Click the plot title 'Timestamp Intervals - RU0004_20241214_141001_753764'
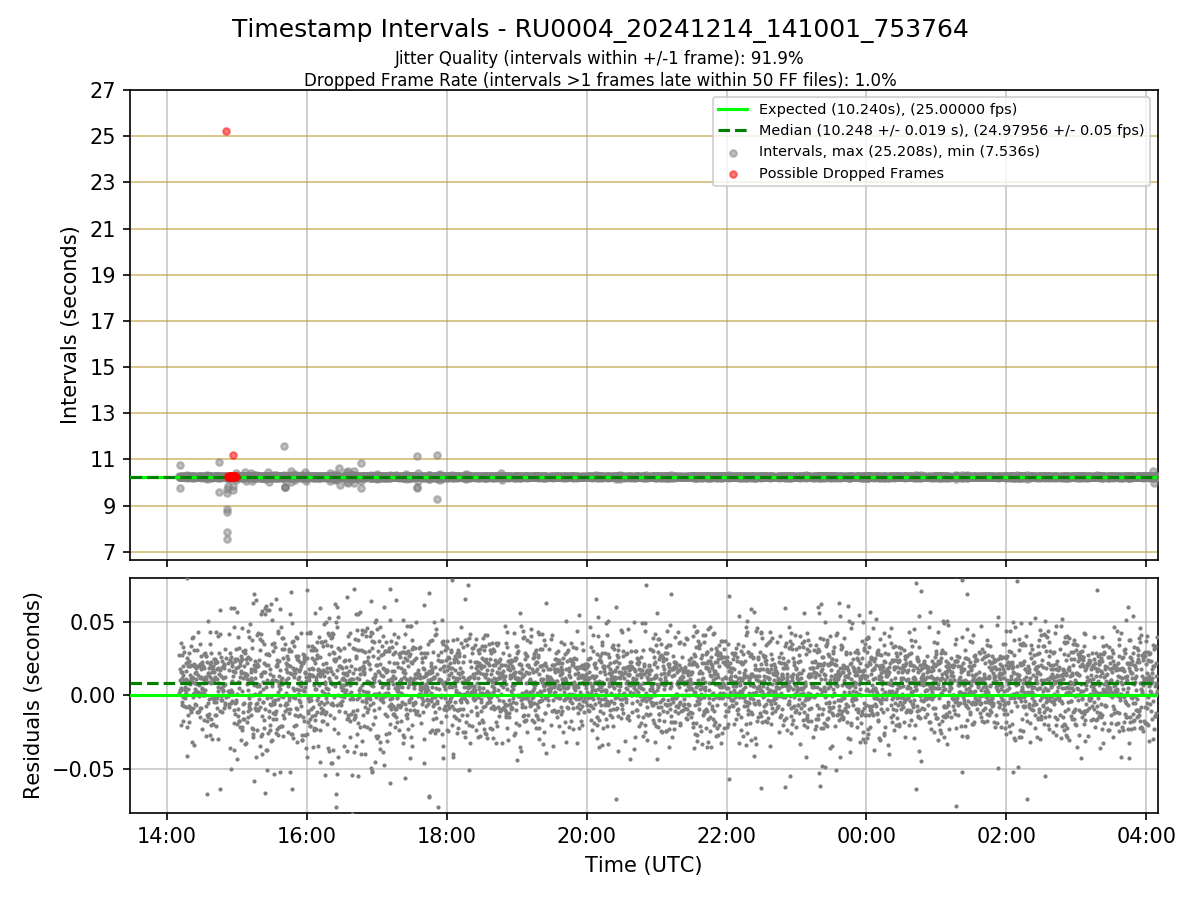The width and height of the screenshot is (1200, 900). pyautogui.click(x=600, y=29)
